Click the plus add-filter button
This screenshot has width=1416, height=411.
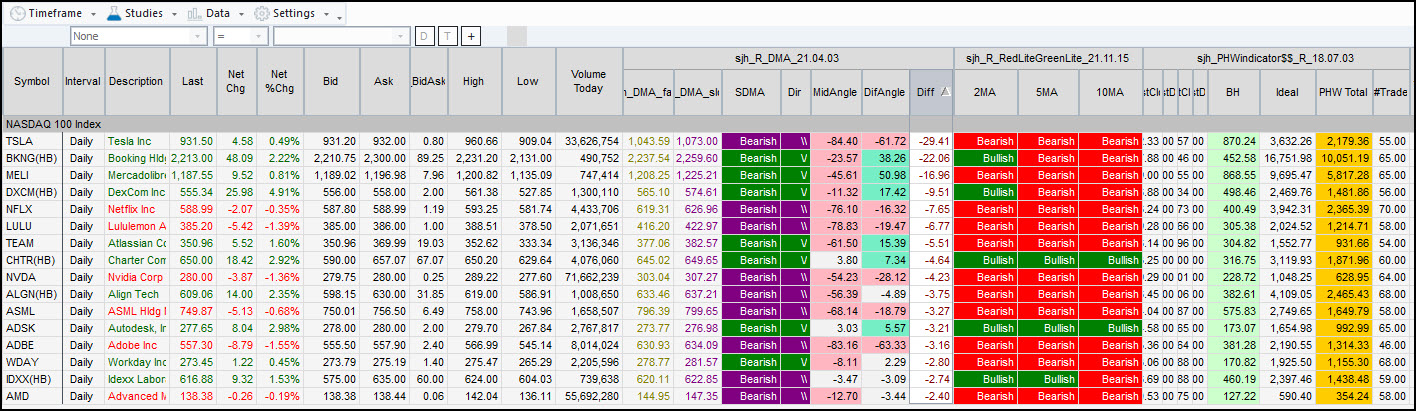471,36
